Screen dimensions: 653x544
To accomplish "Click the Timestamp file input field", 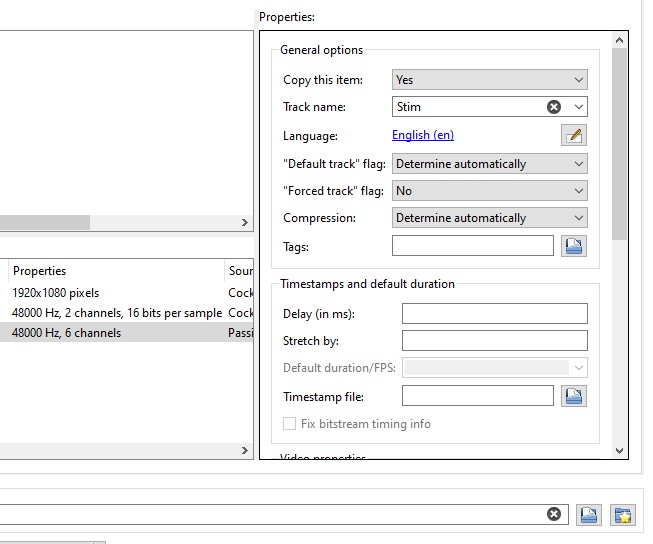I will click(x=478, y=396).
